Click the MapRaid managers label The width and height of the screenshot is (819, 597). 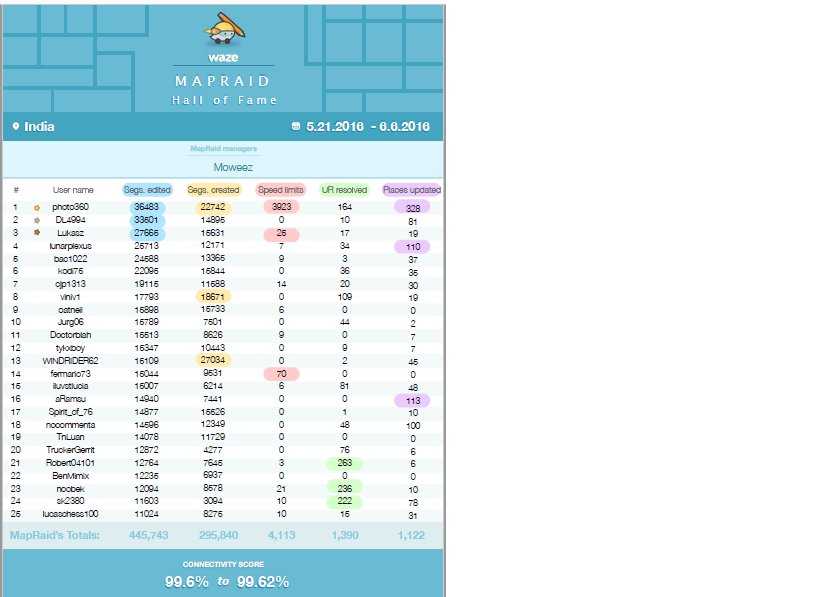coord(224,149)
